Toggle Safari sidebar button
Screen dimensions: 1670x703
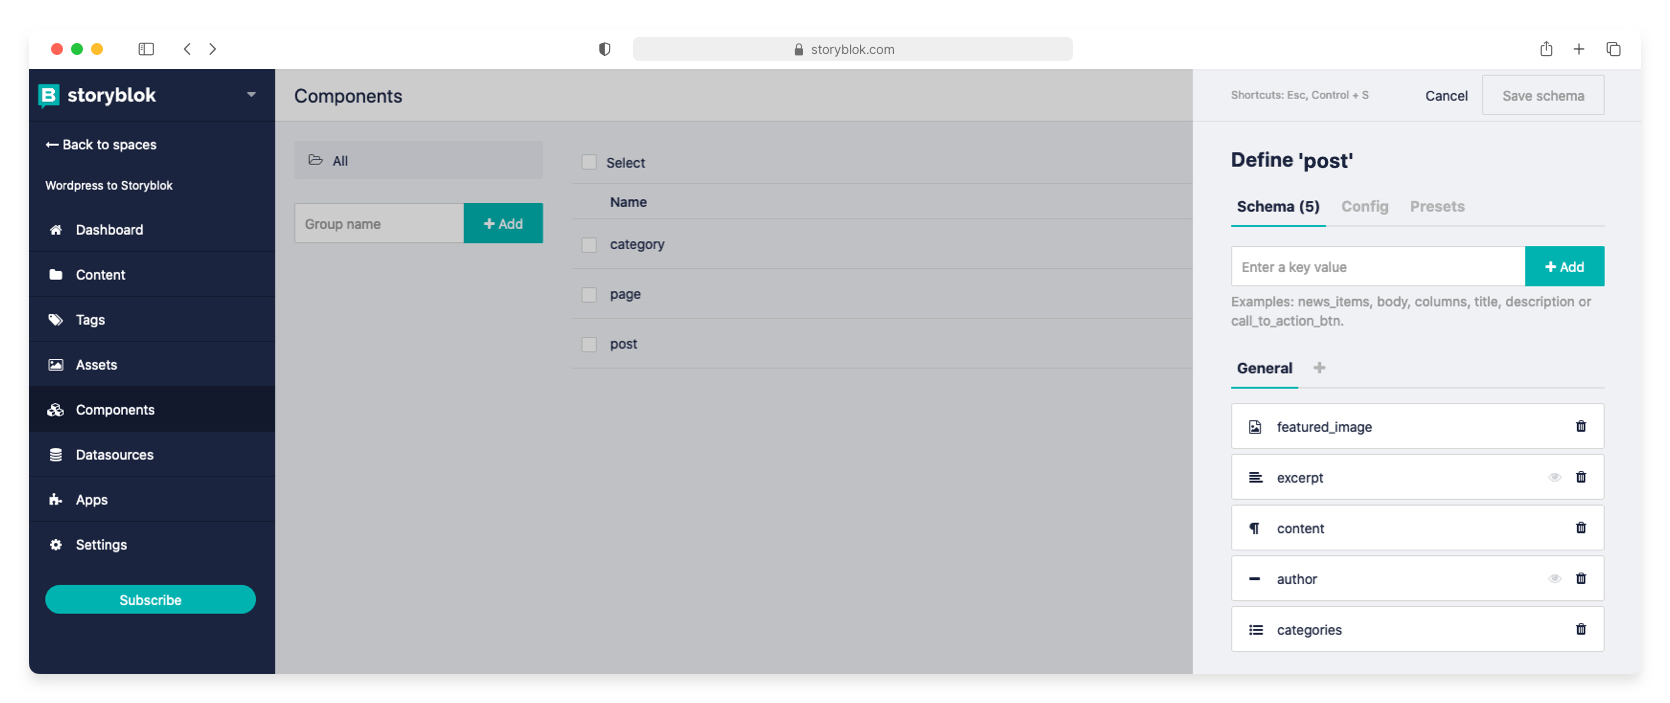(146, 49)
